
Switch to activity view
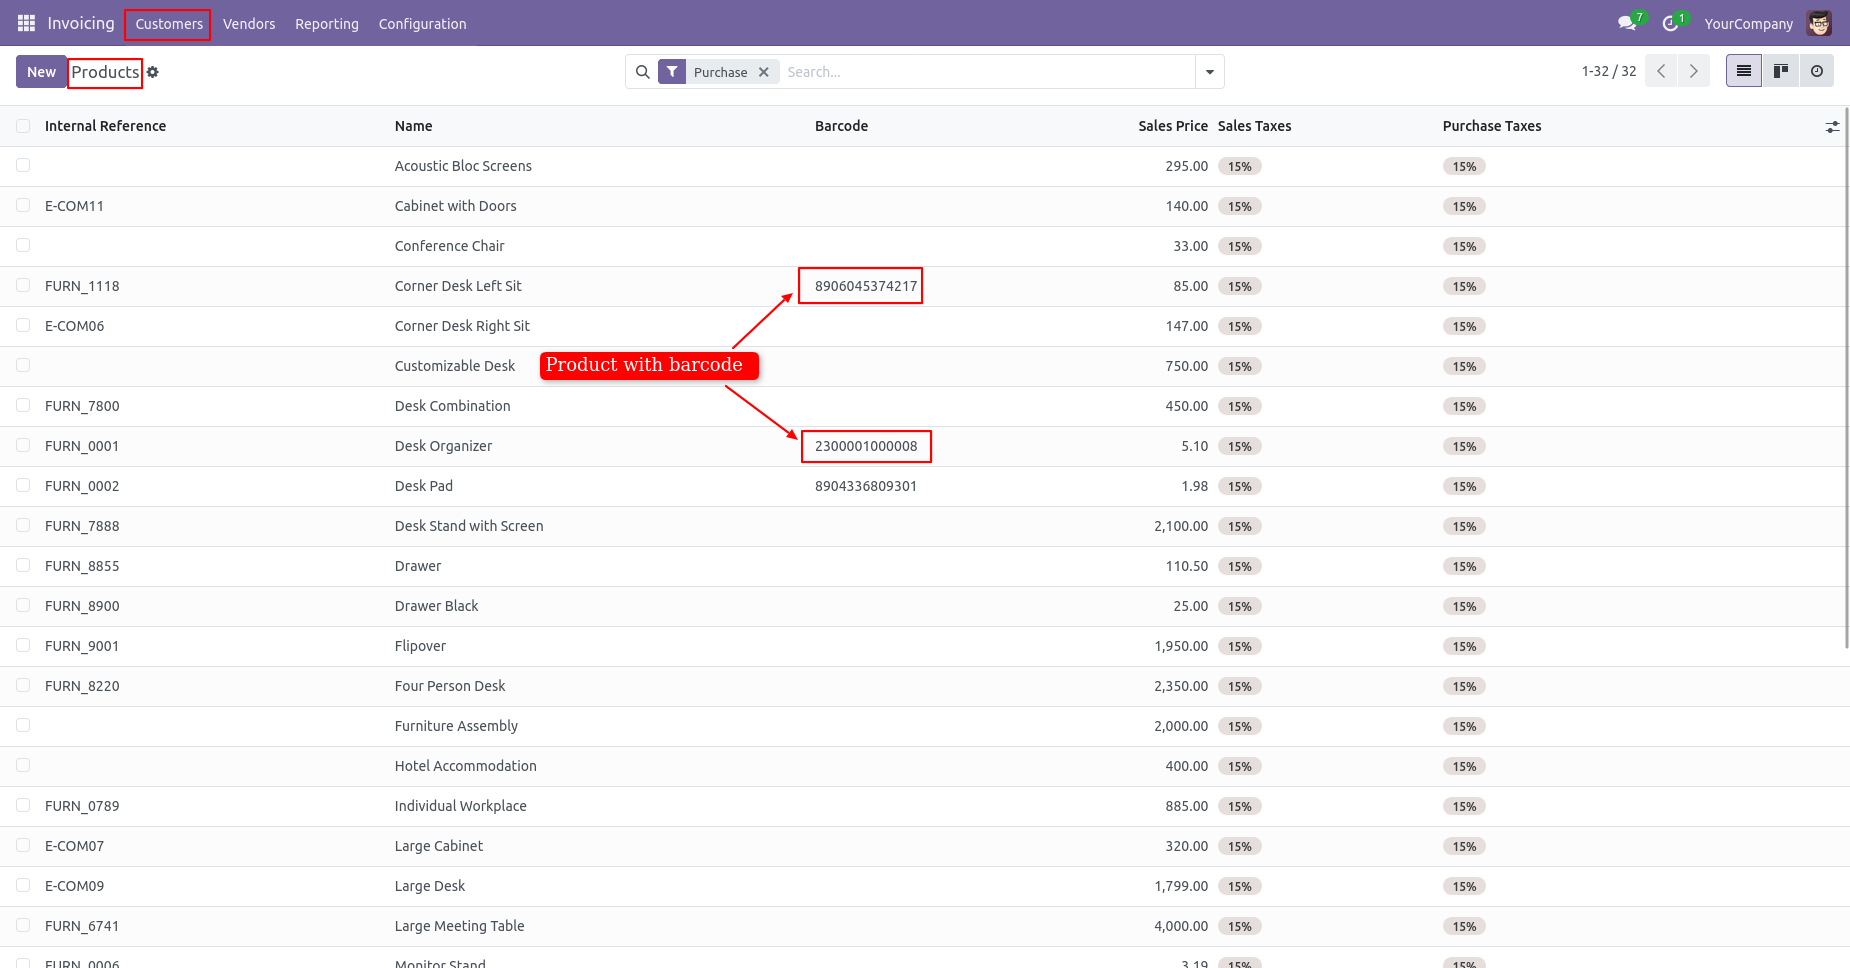click(x=1817, y=71)
